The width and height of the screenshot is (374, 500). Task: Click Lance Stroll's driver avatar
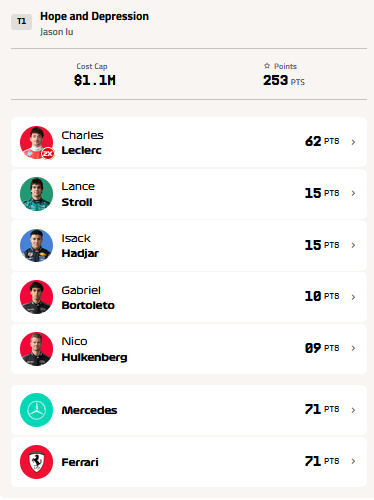37,194
